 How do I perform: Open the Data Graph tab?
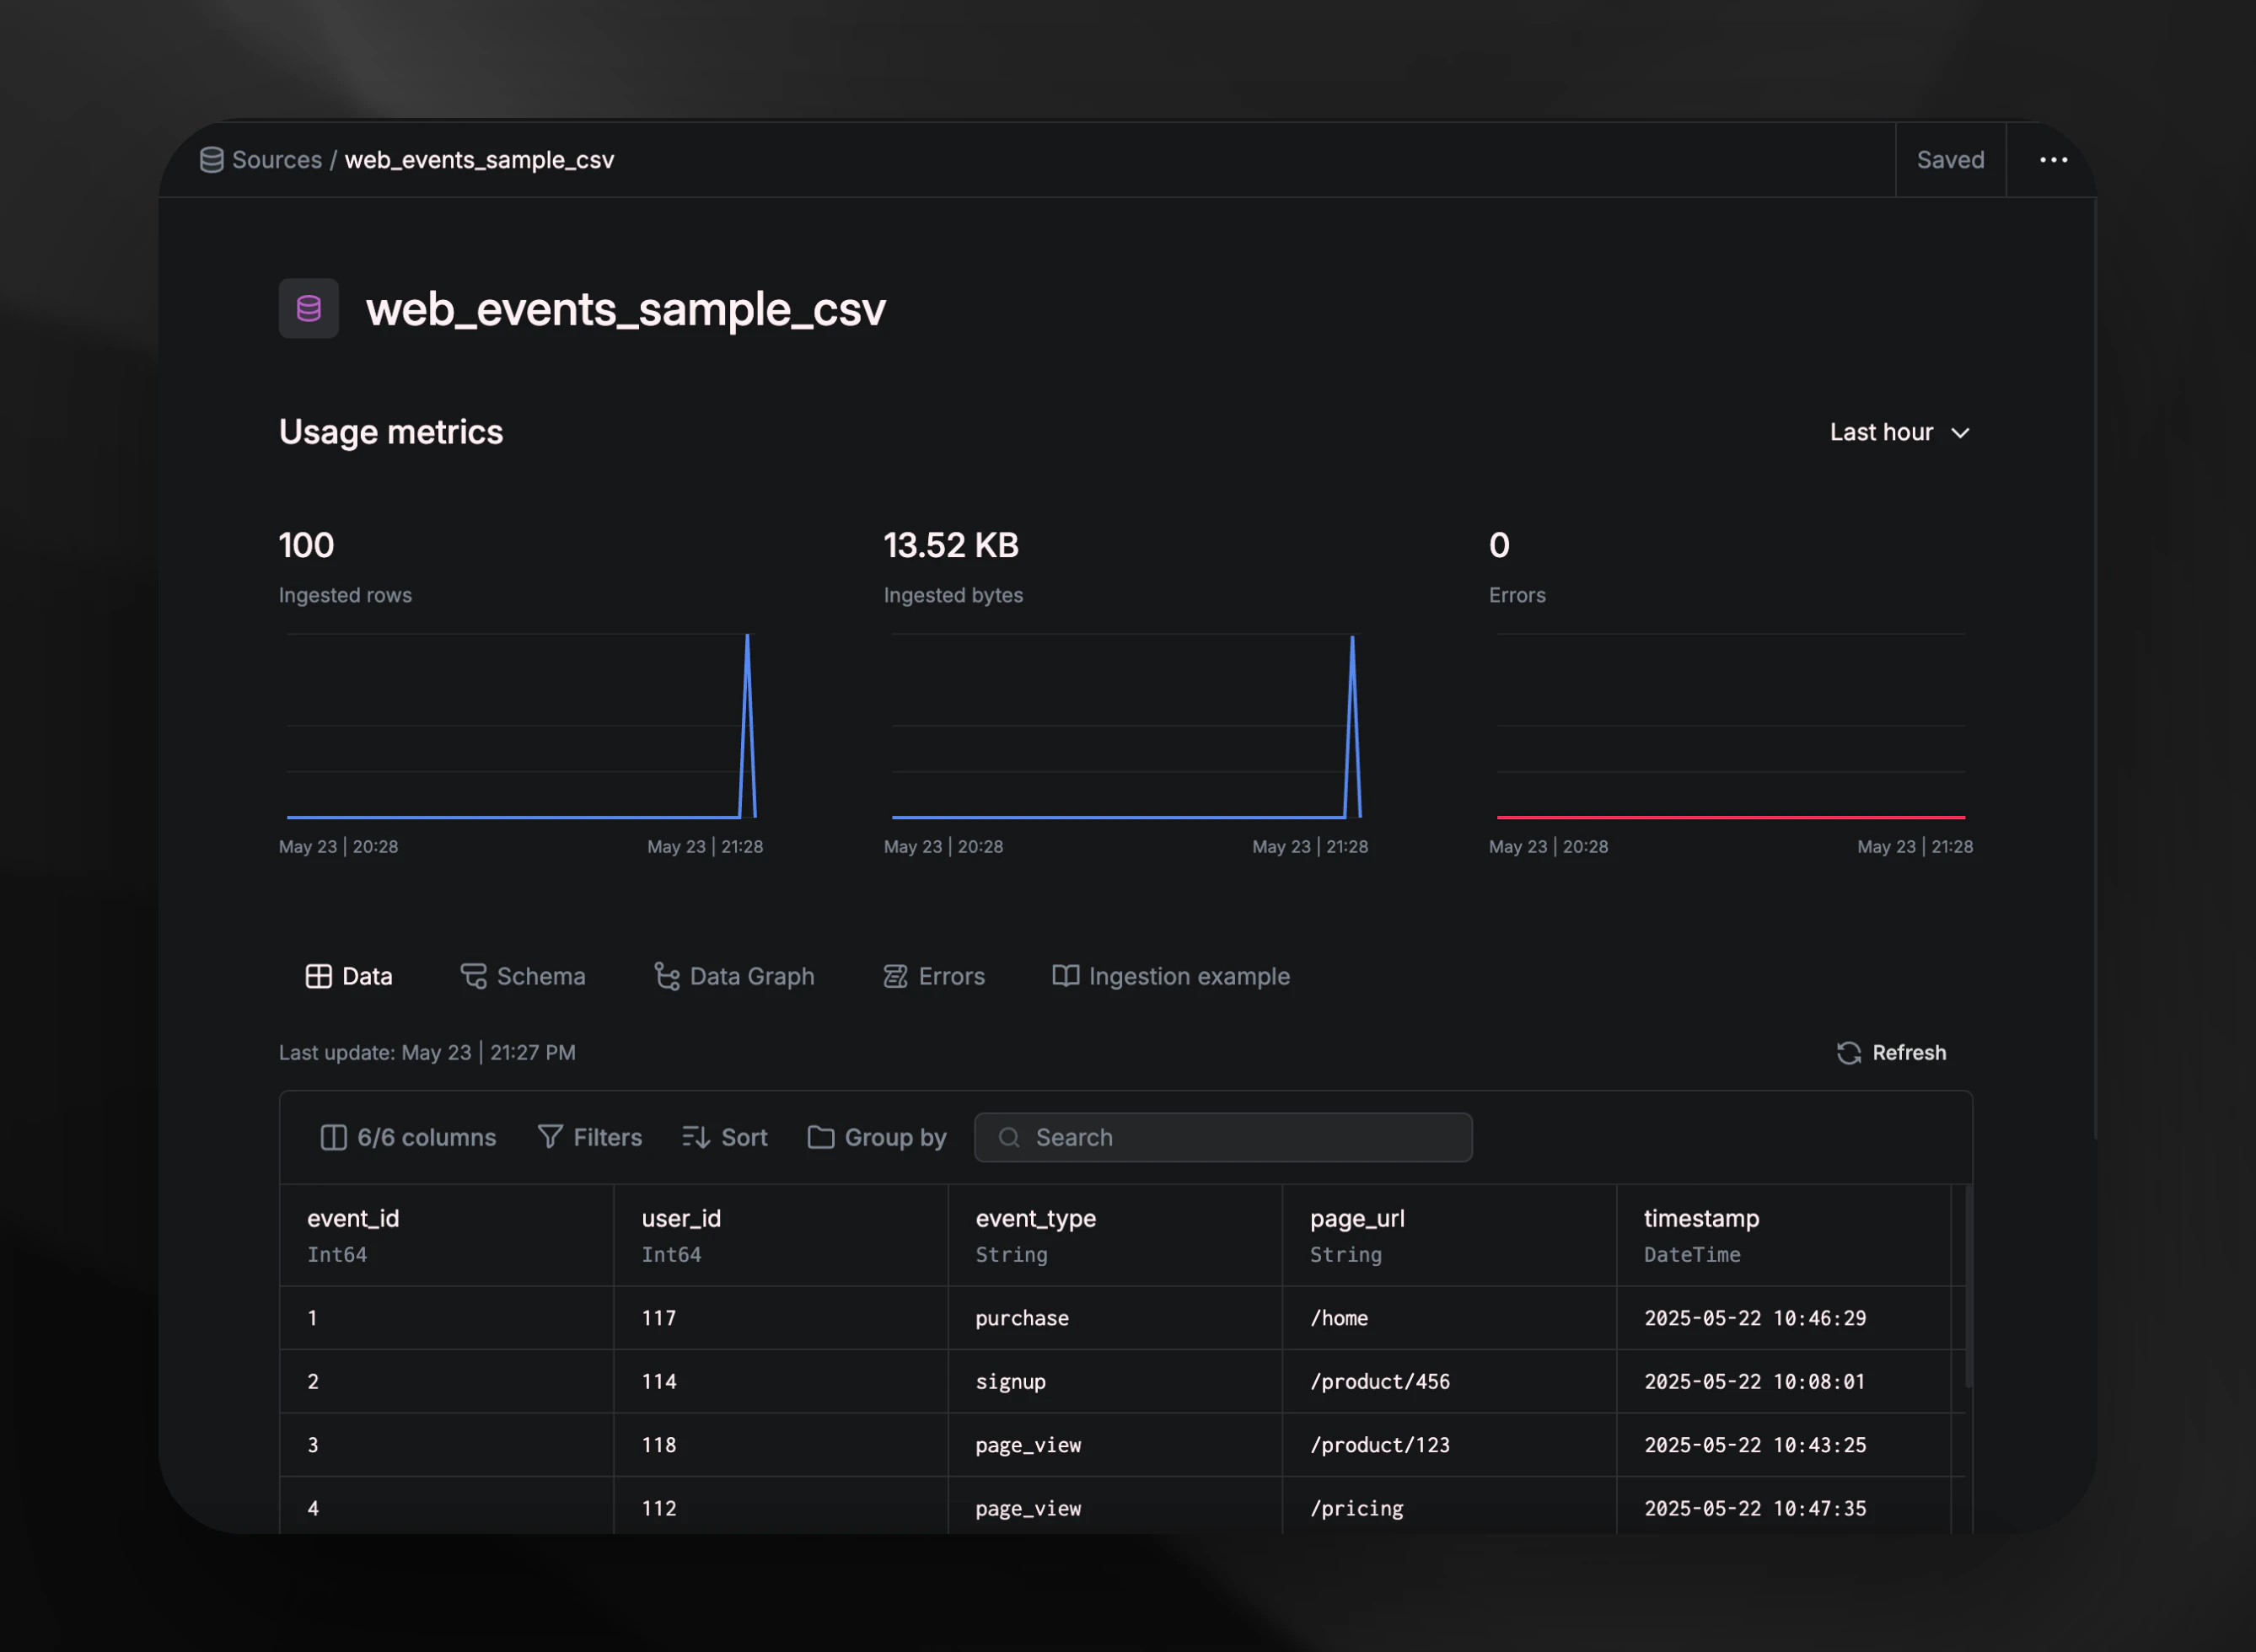click(x=734, y=977)
